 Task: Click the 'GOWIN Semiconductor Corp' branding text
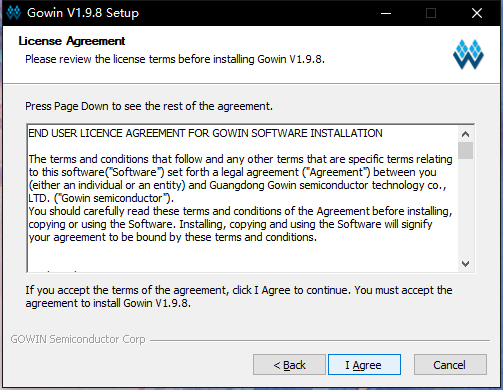(78, 339)
